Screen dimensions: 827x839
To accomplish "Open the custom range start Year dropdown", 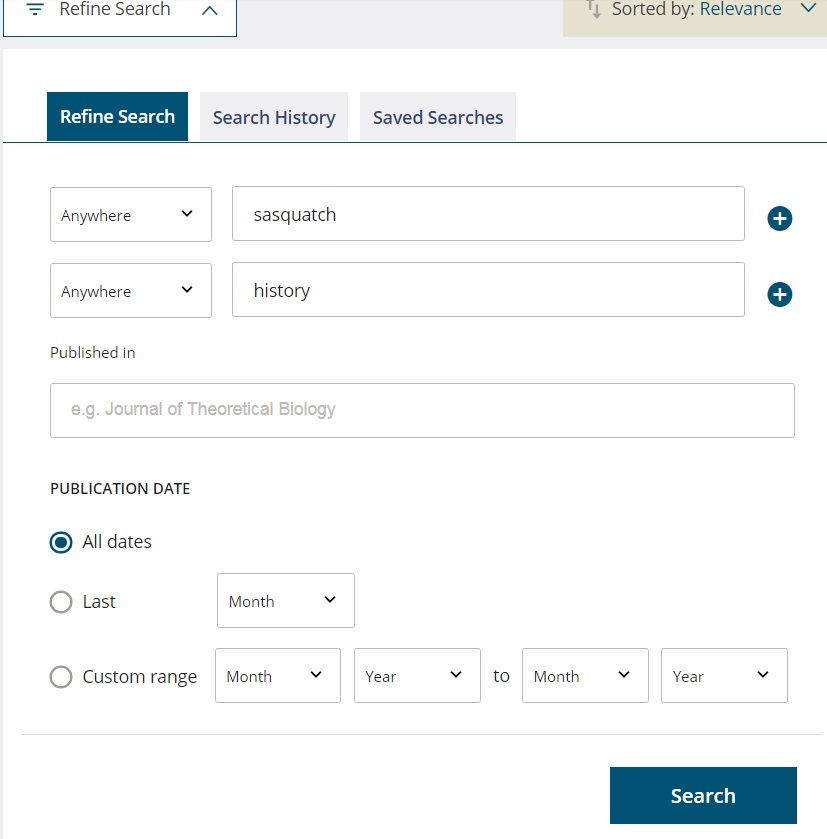I will 416,676.
